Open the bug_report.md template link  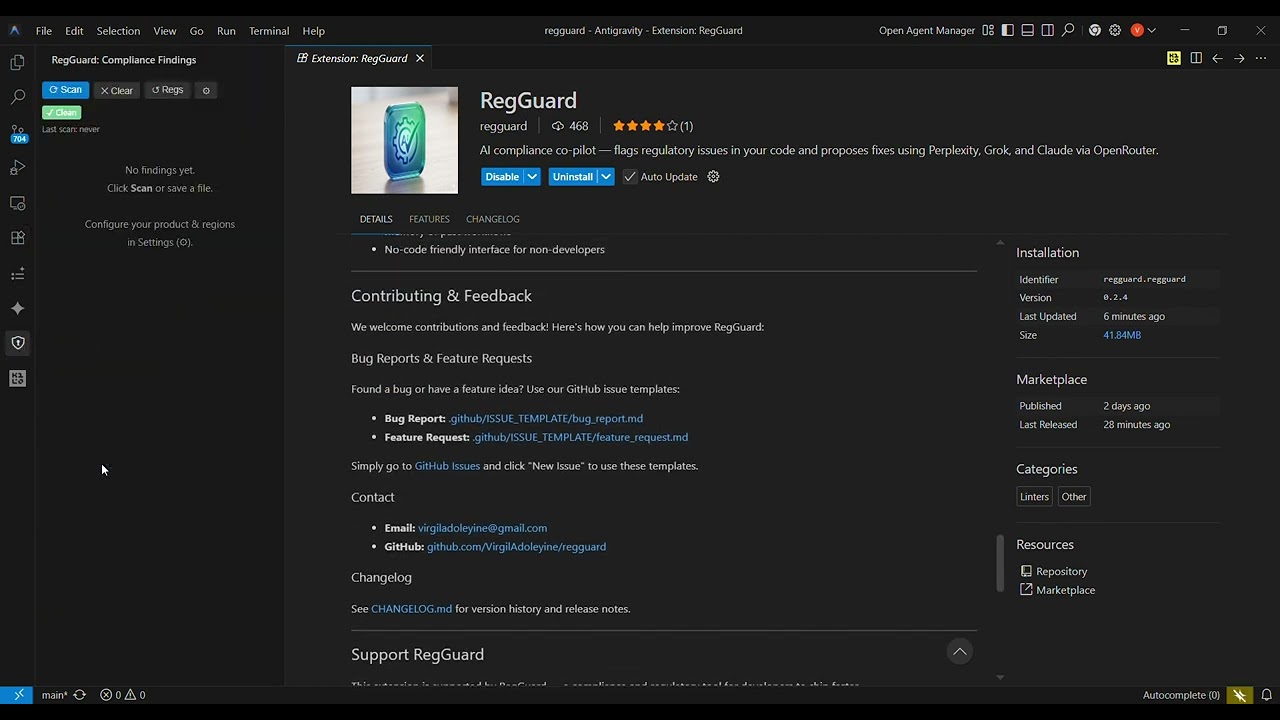[x=546, y=418]
